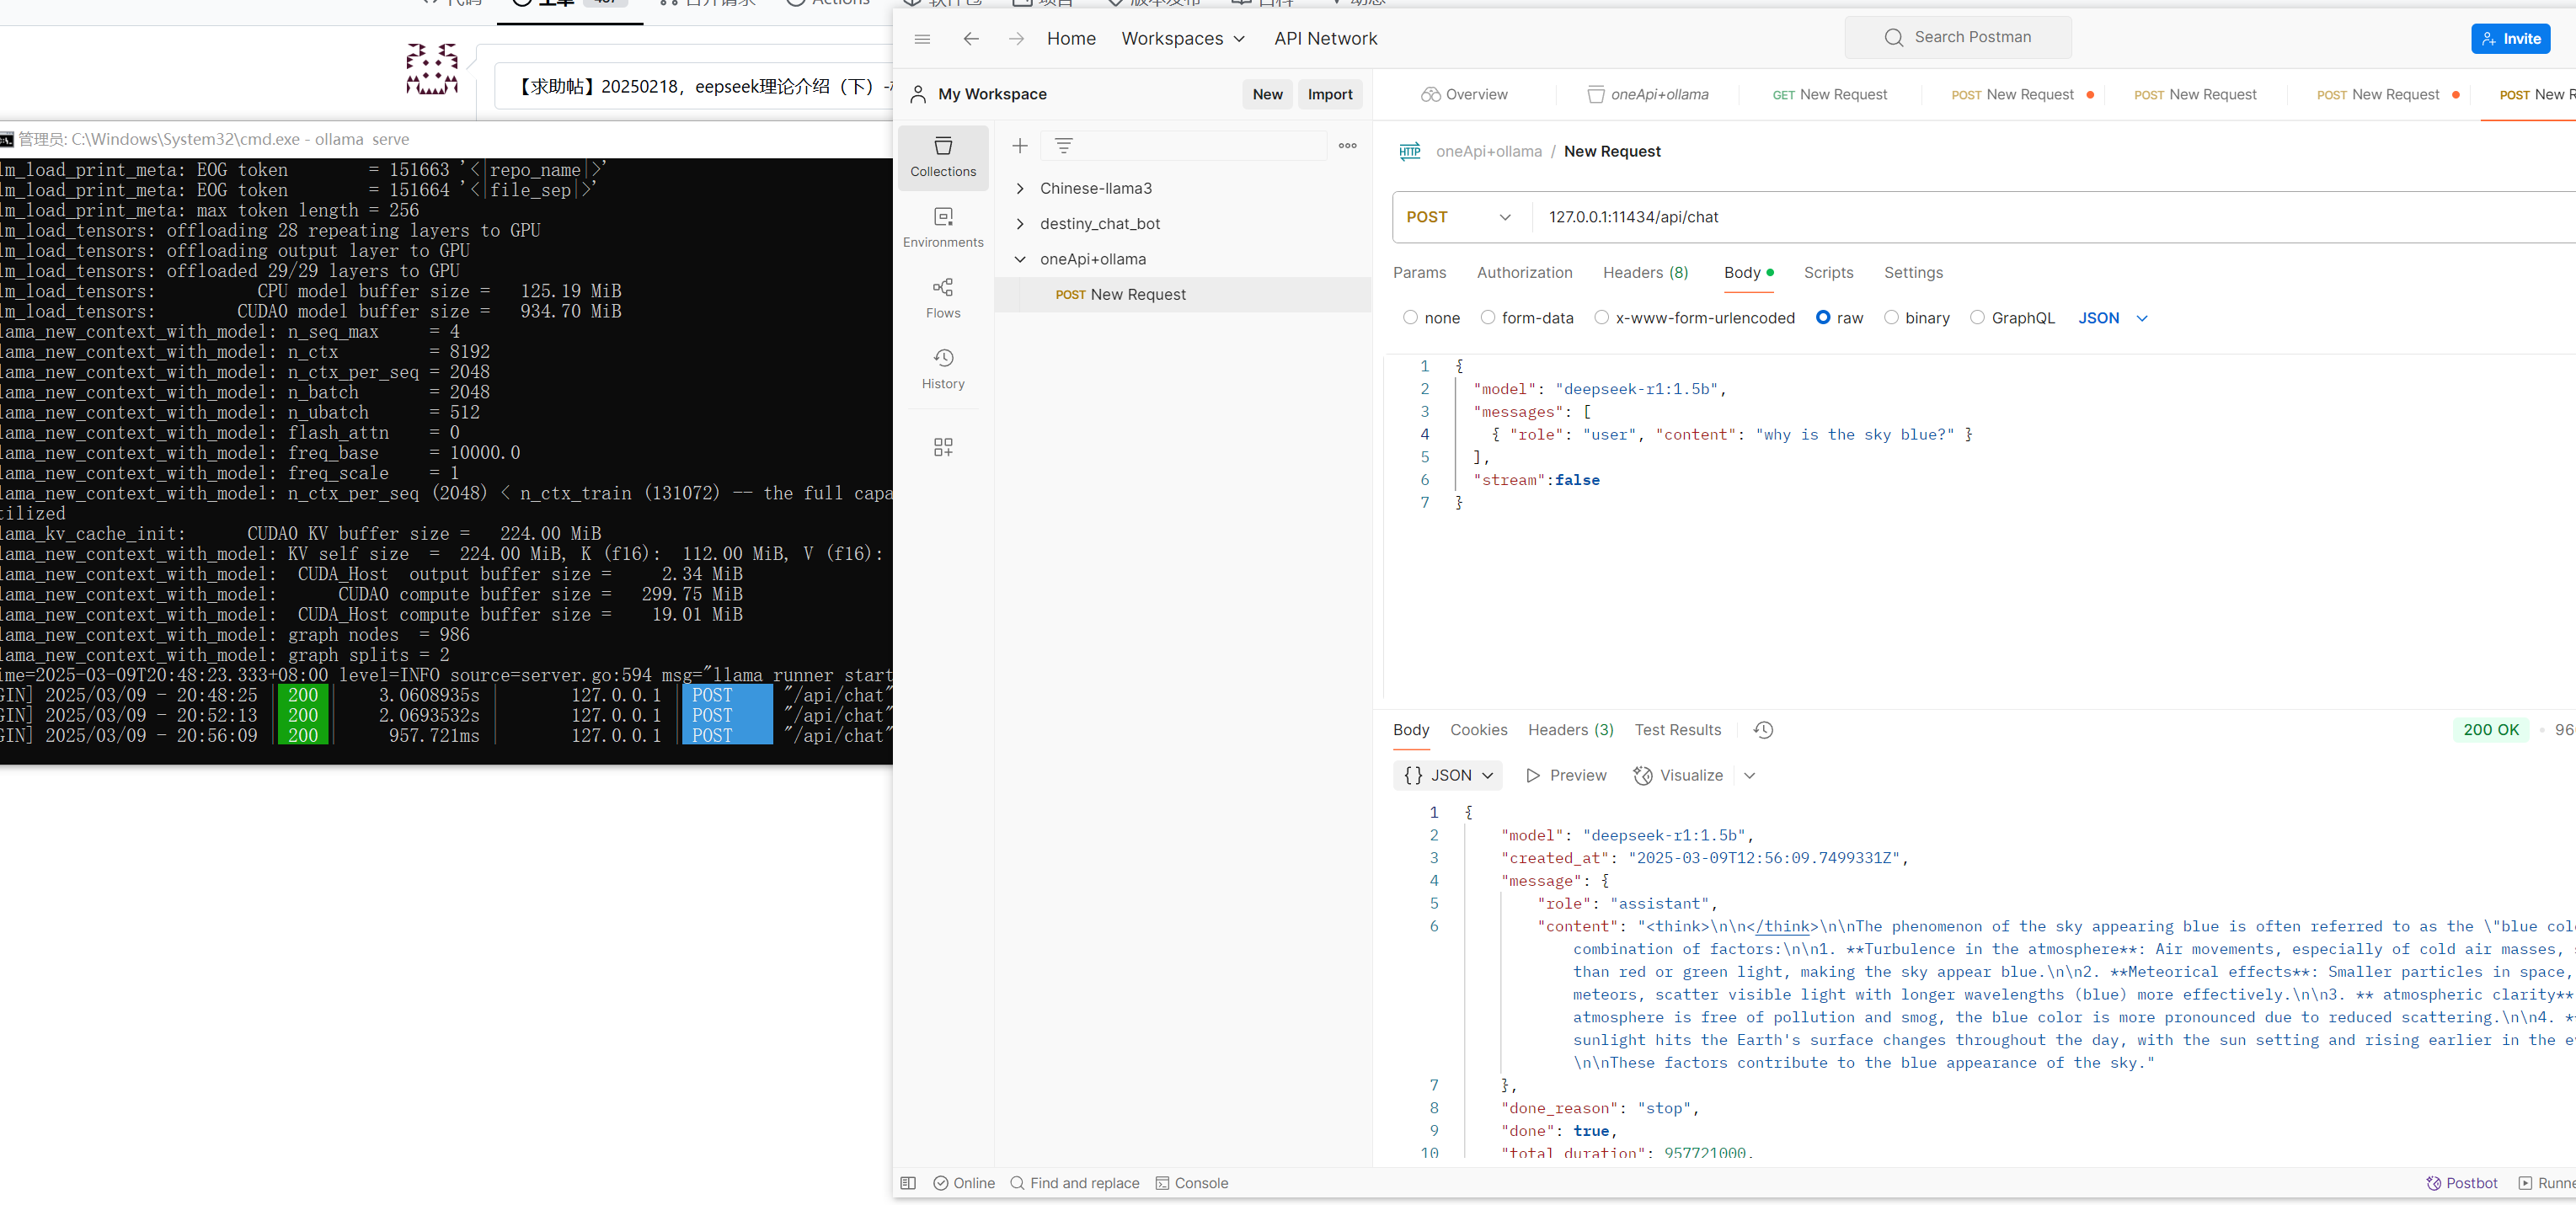The width and height of the screenshot is (2576, 1205).
Task: Click the plus icon to create a collection
Action: [1019, 146]
